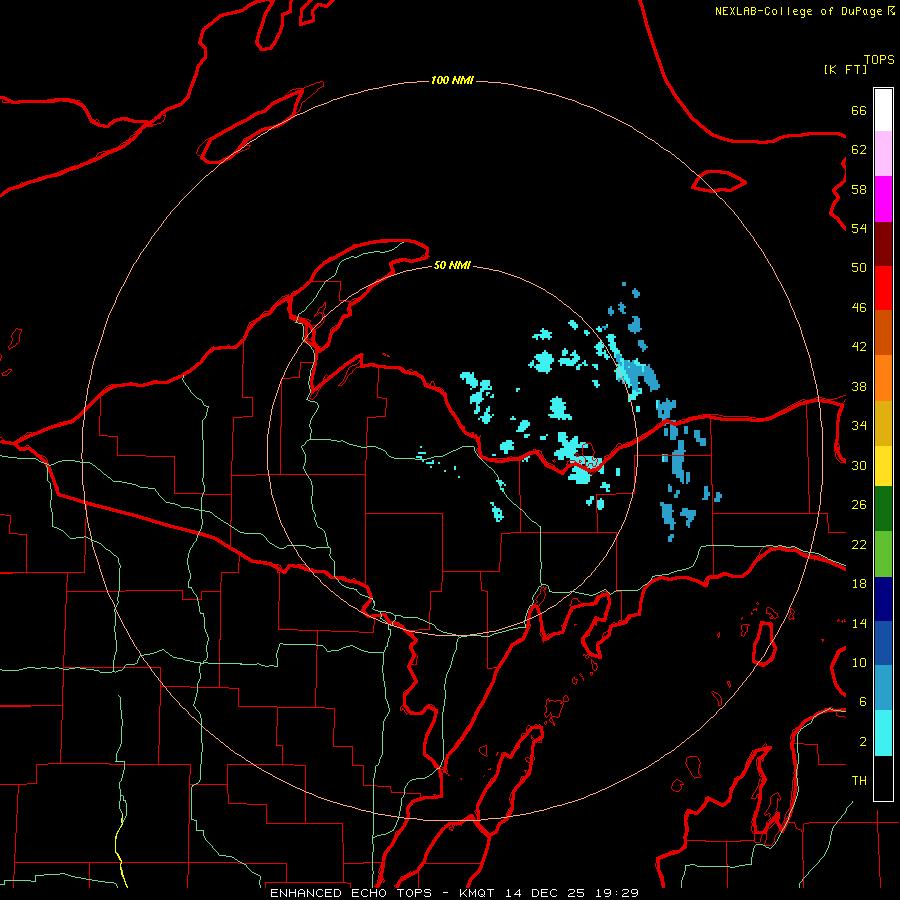
Task: Click the light green 18-22 kft legend swatch
Action: pyautogui.click(x=883, y=554)
